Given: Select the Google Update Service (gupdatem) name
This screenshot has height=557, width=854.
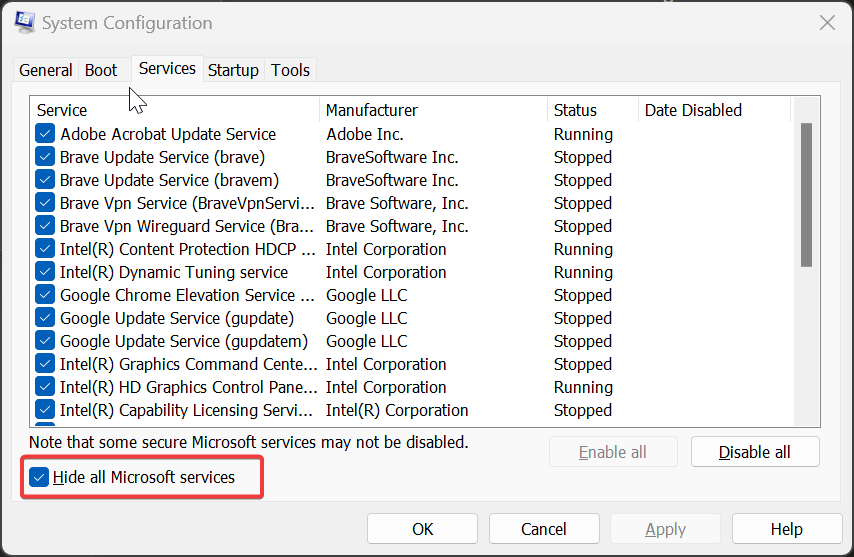Looking at the screenshot, I should click(x=184, y=341).
